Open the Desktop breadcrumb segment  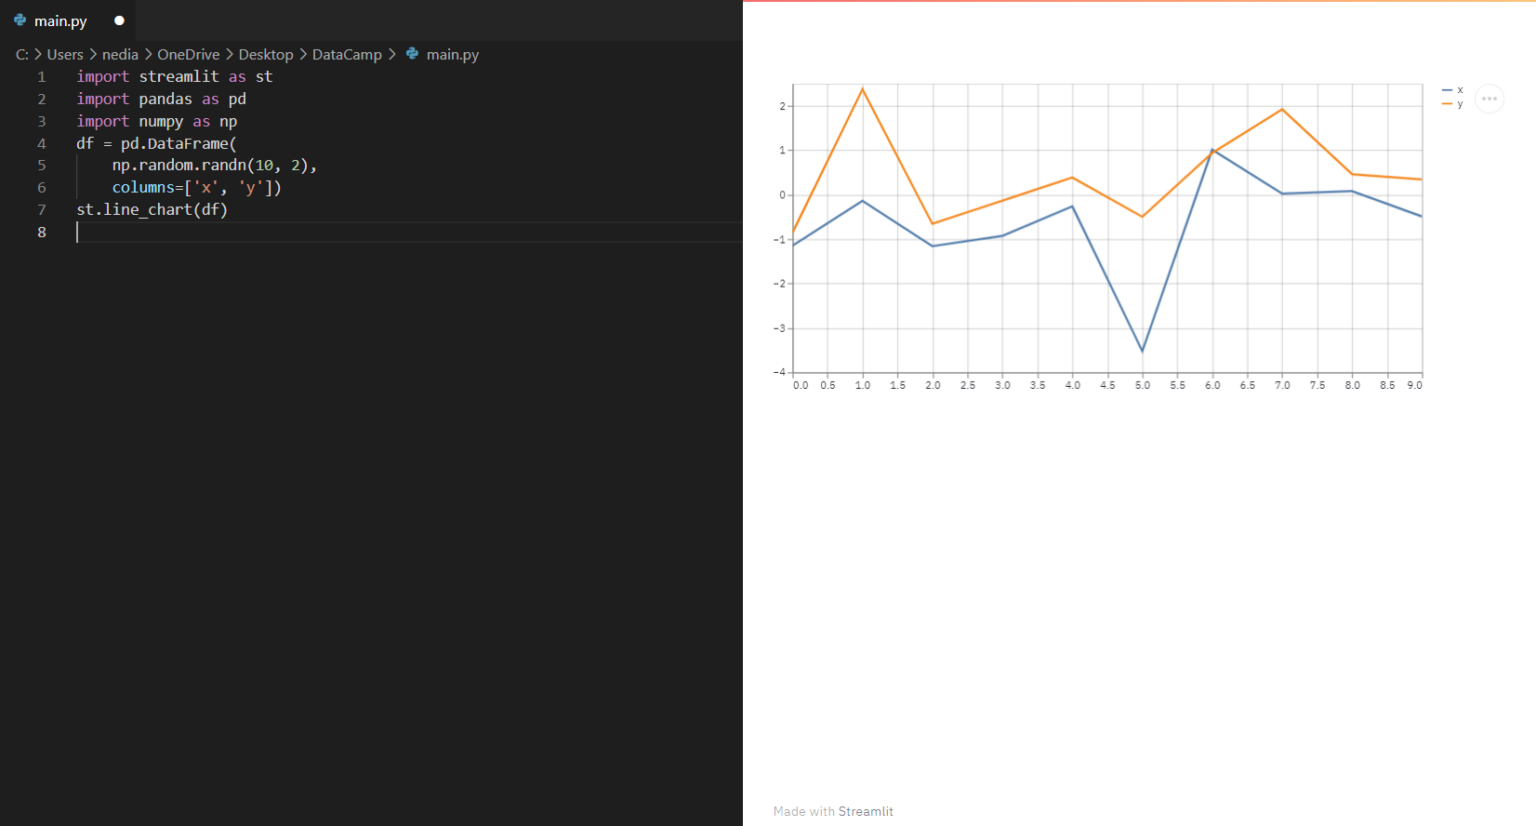click(x=266, y=54)
